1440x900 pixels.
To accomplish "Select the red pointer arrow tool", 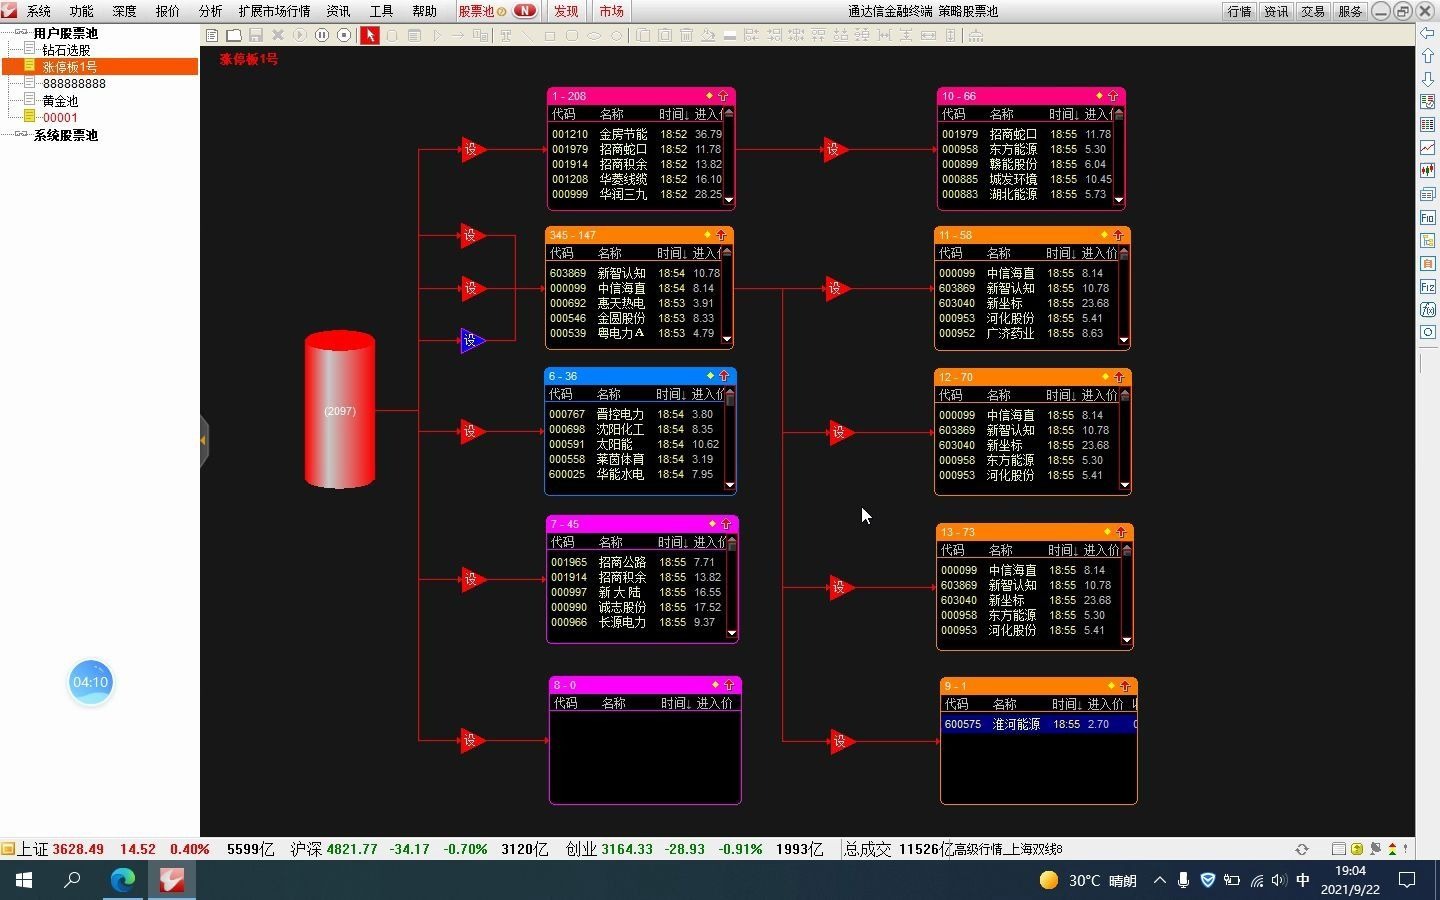I will click(370, 35).
